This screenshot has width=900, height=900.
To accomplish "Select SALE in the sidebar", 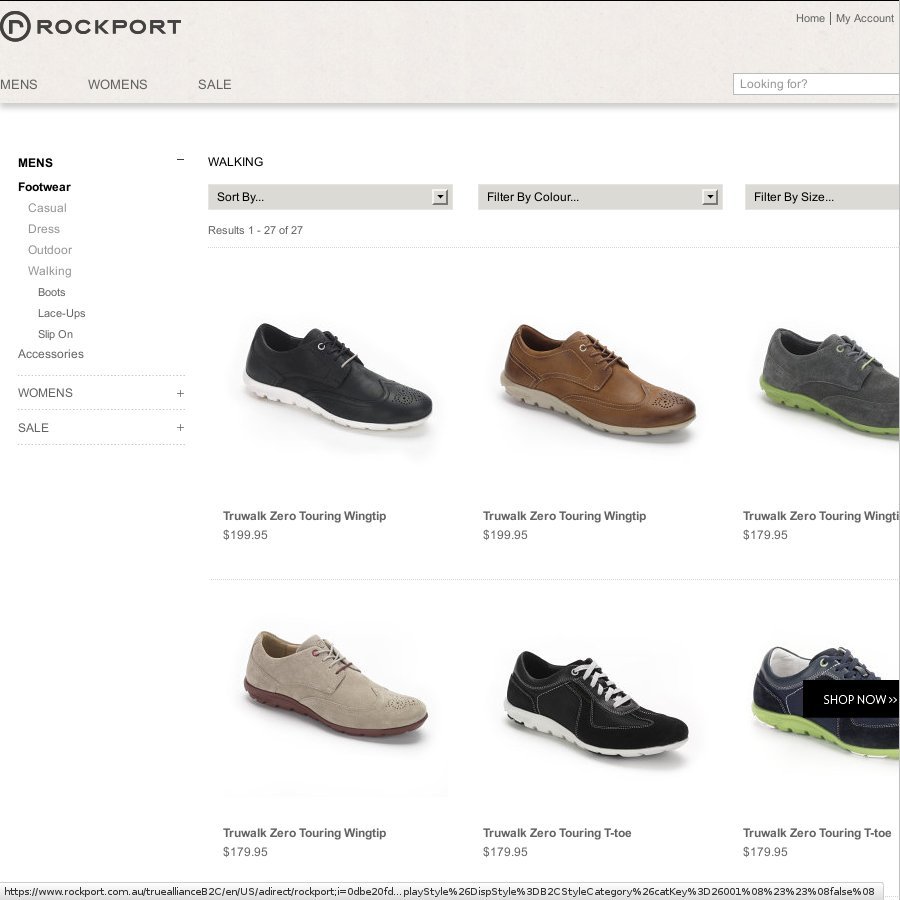I will pos(33,428).
